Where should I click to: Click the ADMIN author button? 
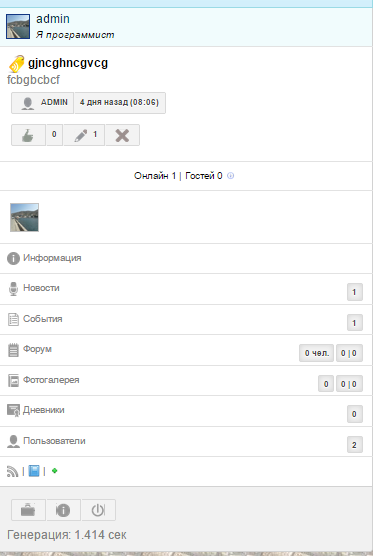click(x=43, y=103)
